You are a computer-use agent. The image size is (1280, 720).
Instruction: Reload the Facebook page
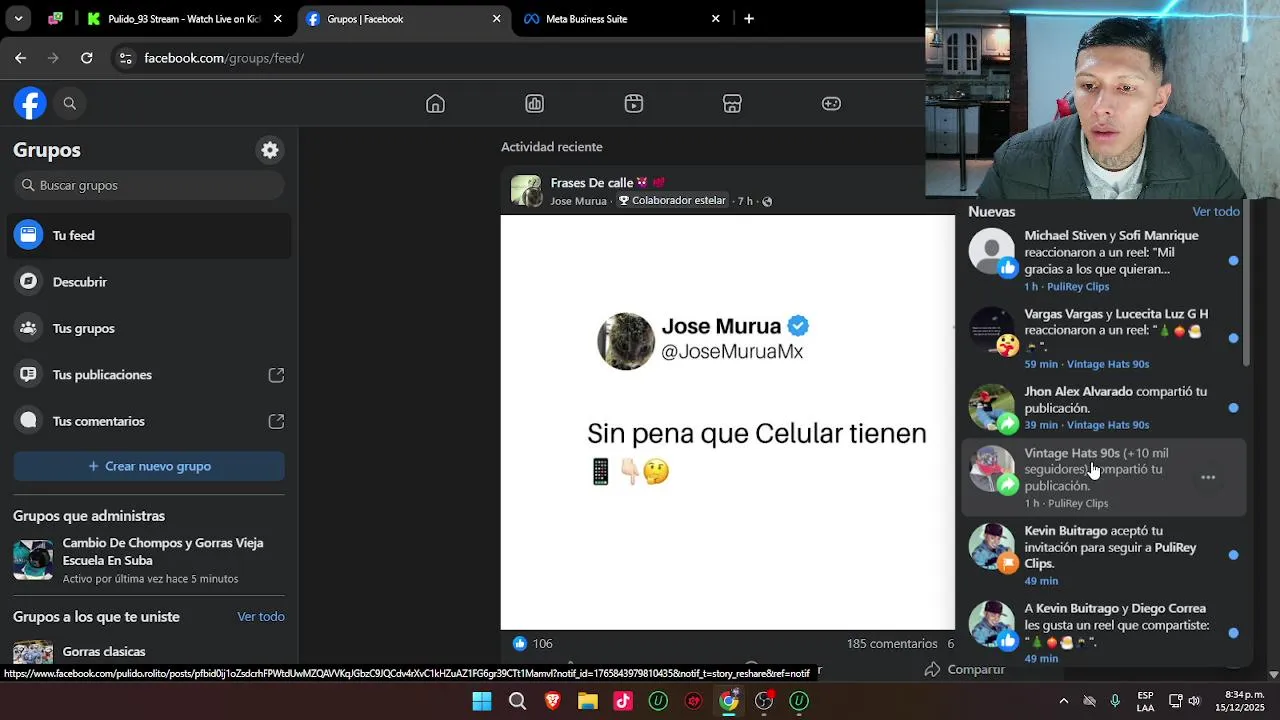click(87, 58)
